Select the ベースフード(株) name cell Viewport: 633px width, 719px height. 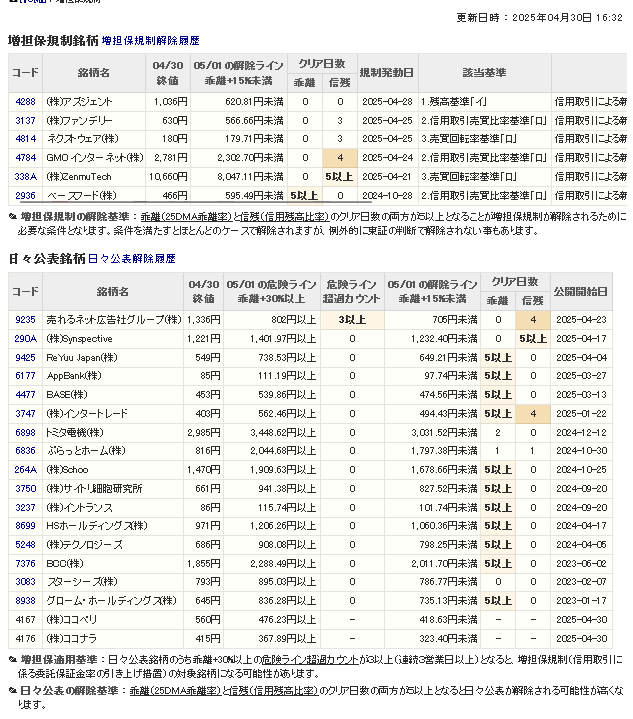coord(94,196)
